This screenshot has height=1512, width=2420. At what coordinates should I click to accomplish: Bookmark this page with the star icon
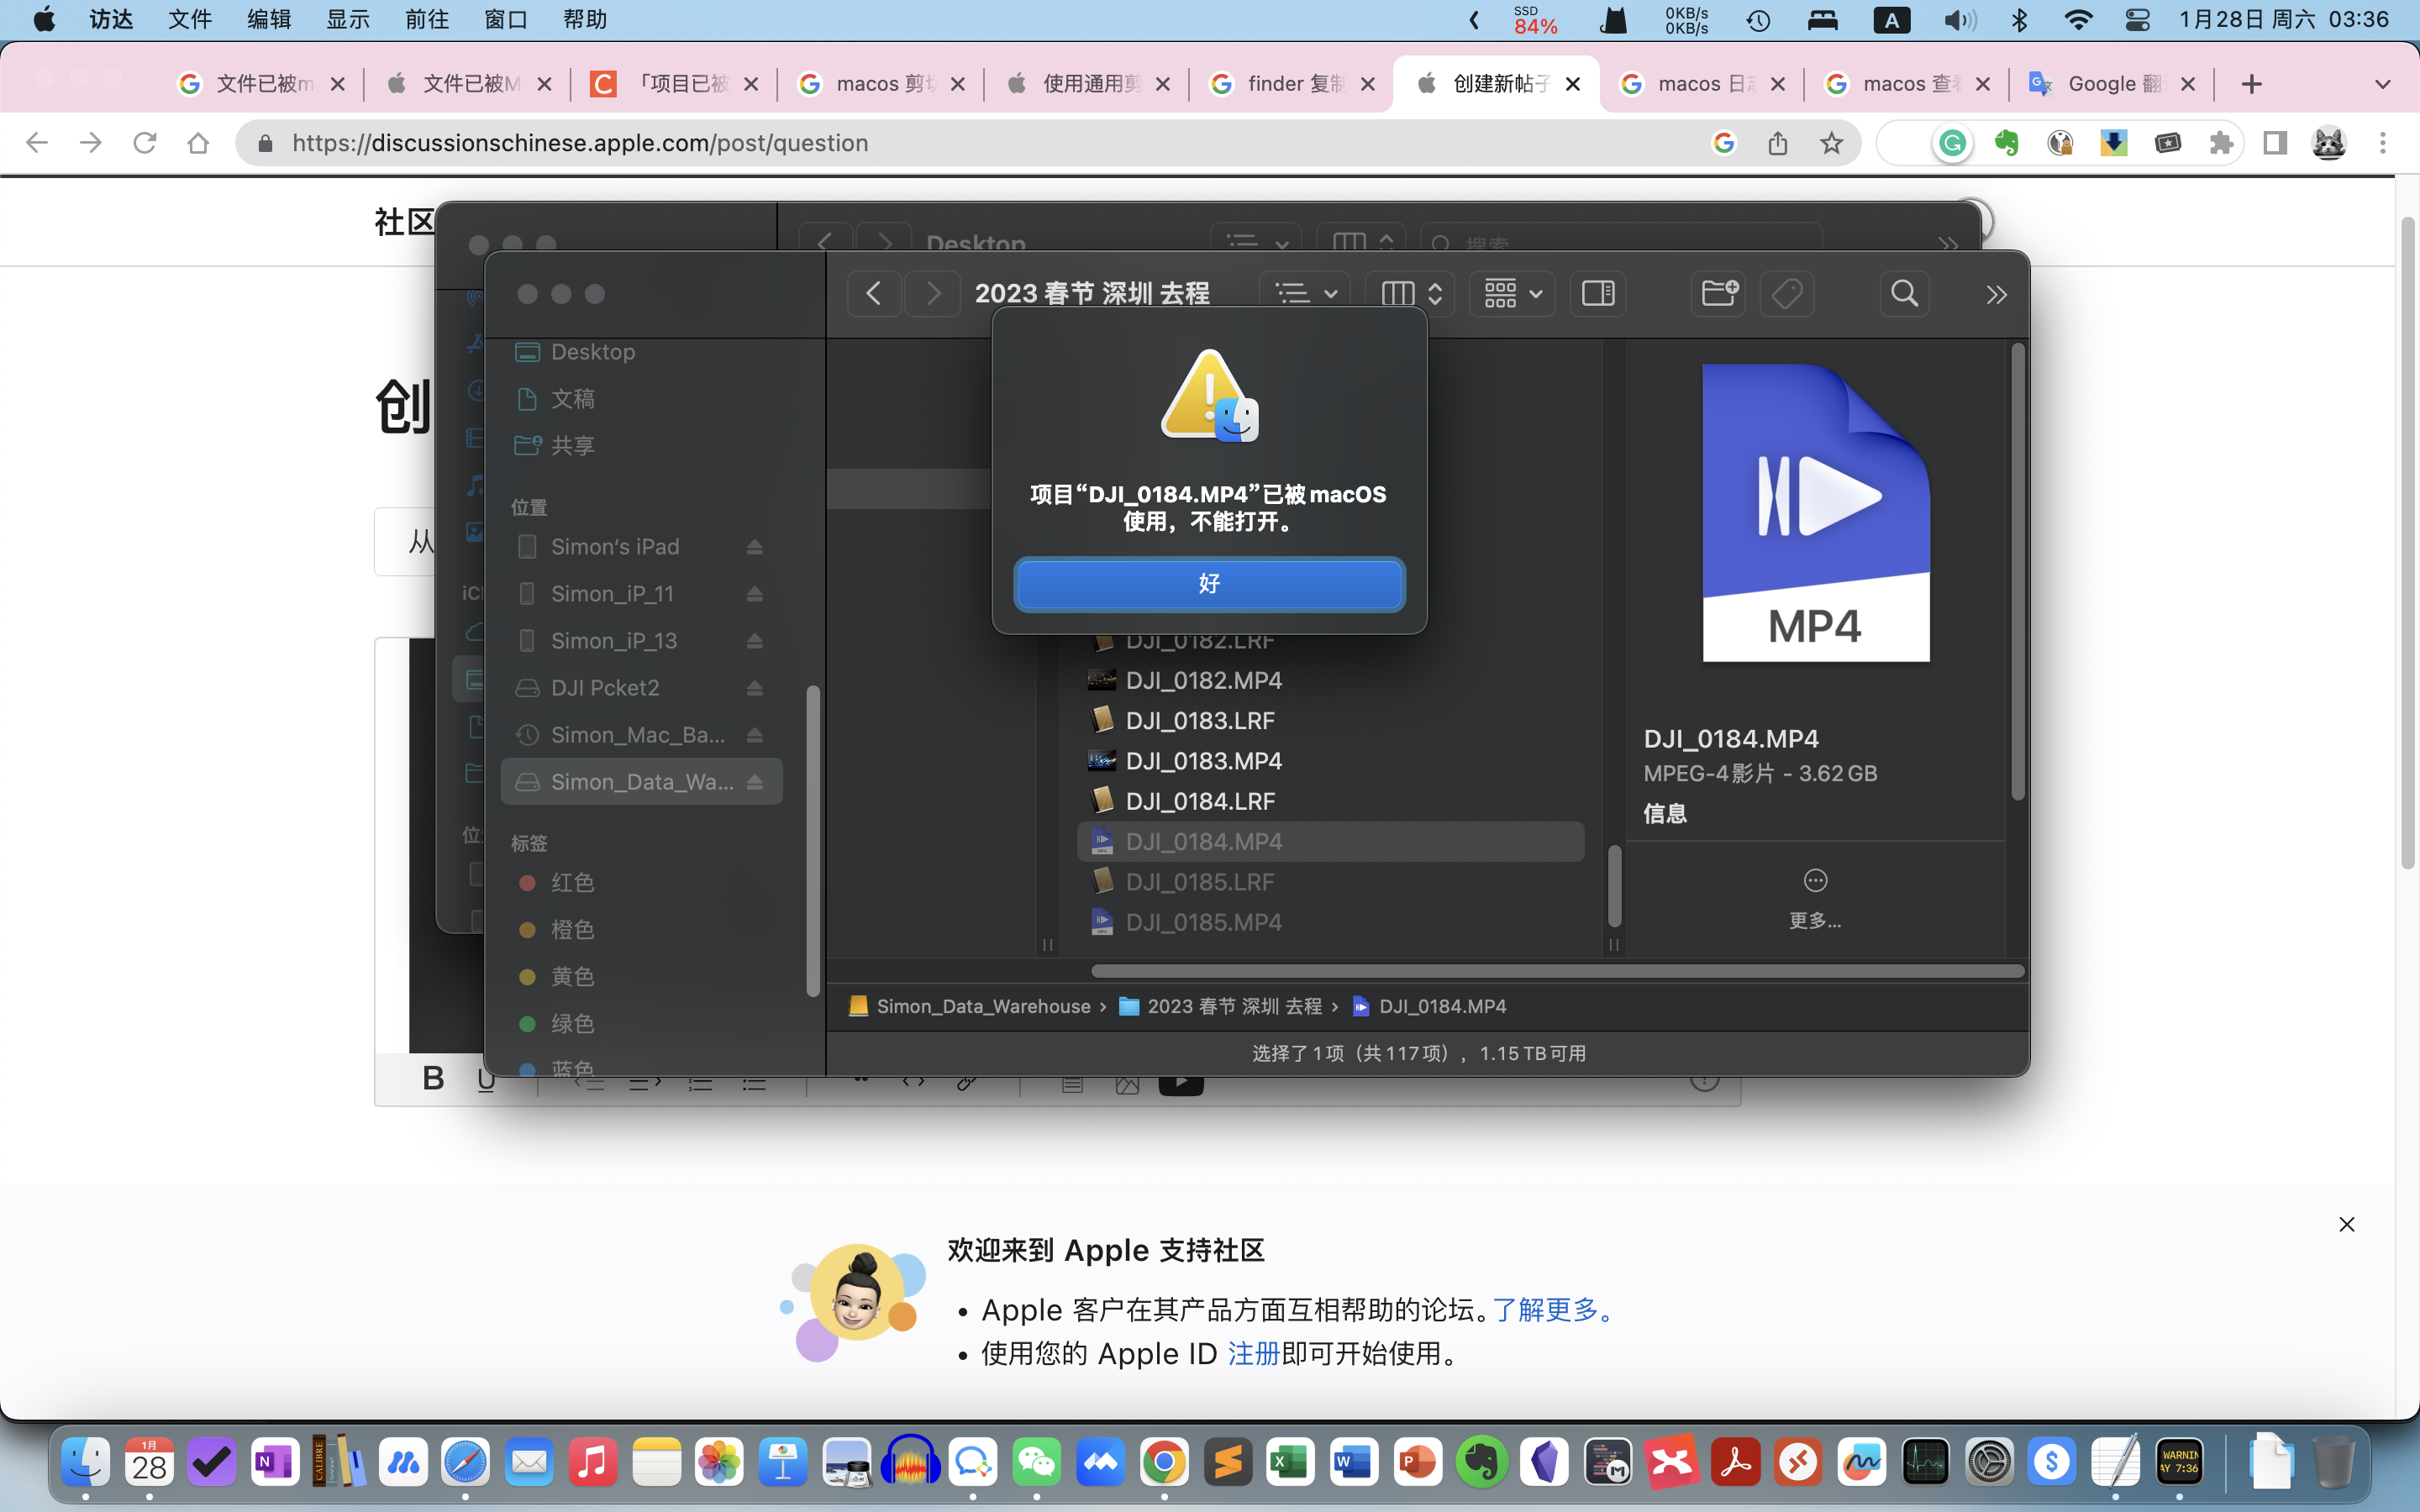click(x=1831, y=143)
